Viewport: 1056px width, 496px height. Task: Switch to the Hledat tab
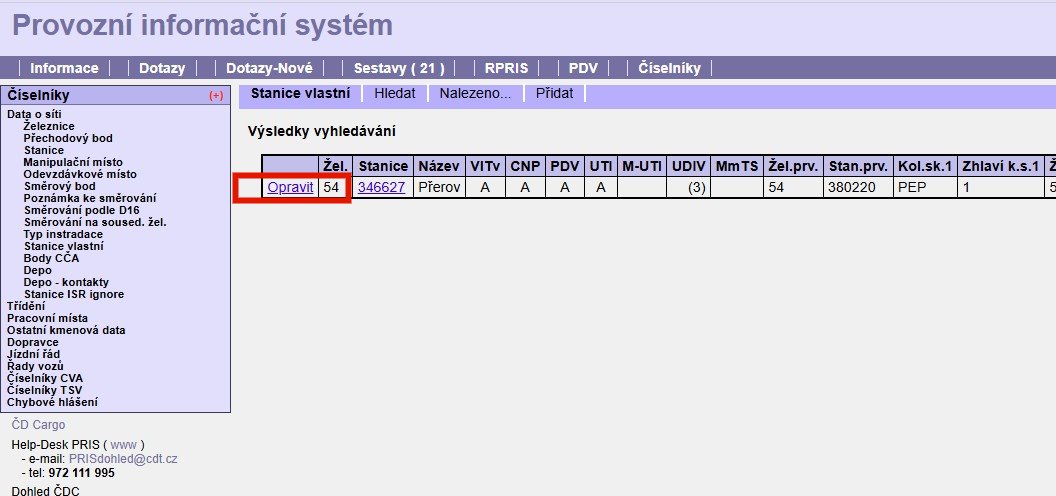(394, 93)
